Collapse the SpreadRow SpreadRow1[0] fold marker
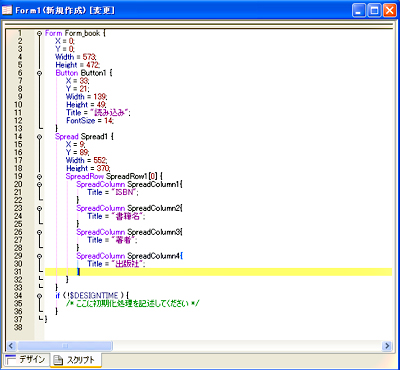This screenshot has width=400, height=370. click(x=39, y=176)
